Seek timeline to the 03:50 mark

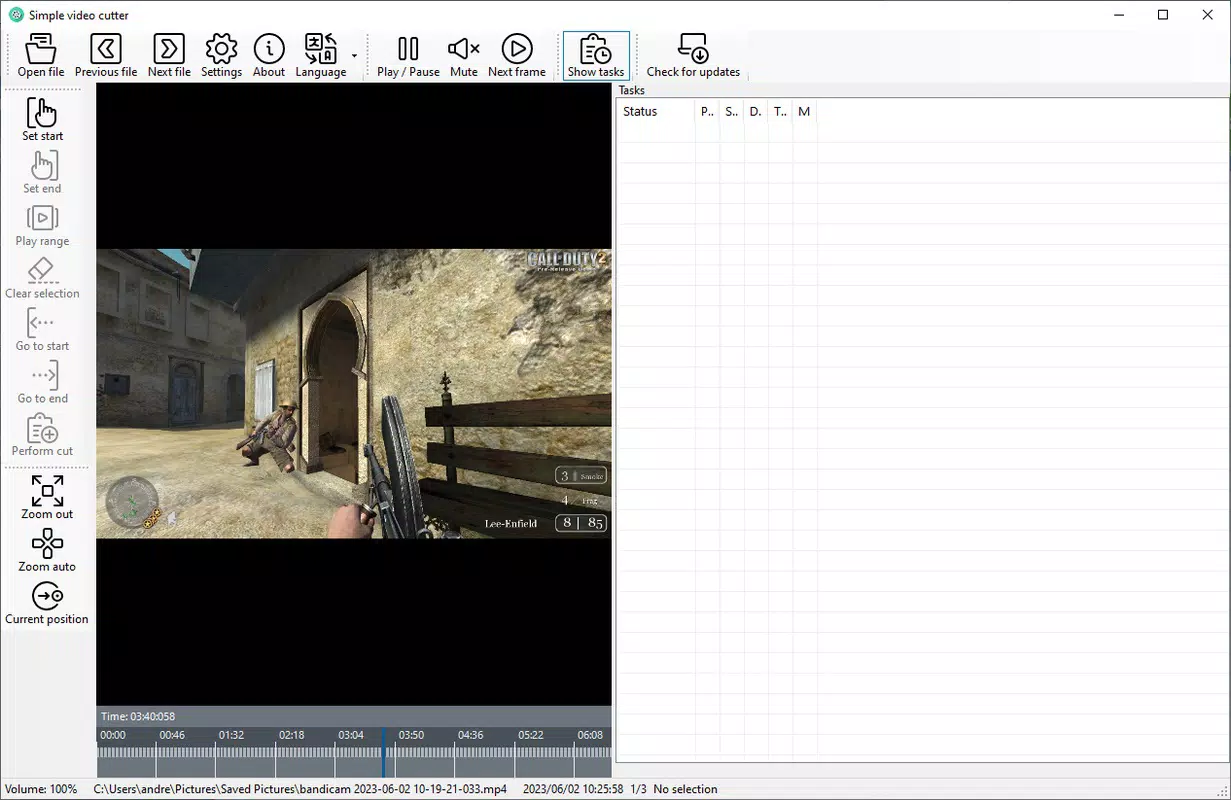coord(411,735)
